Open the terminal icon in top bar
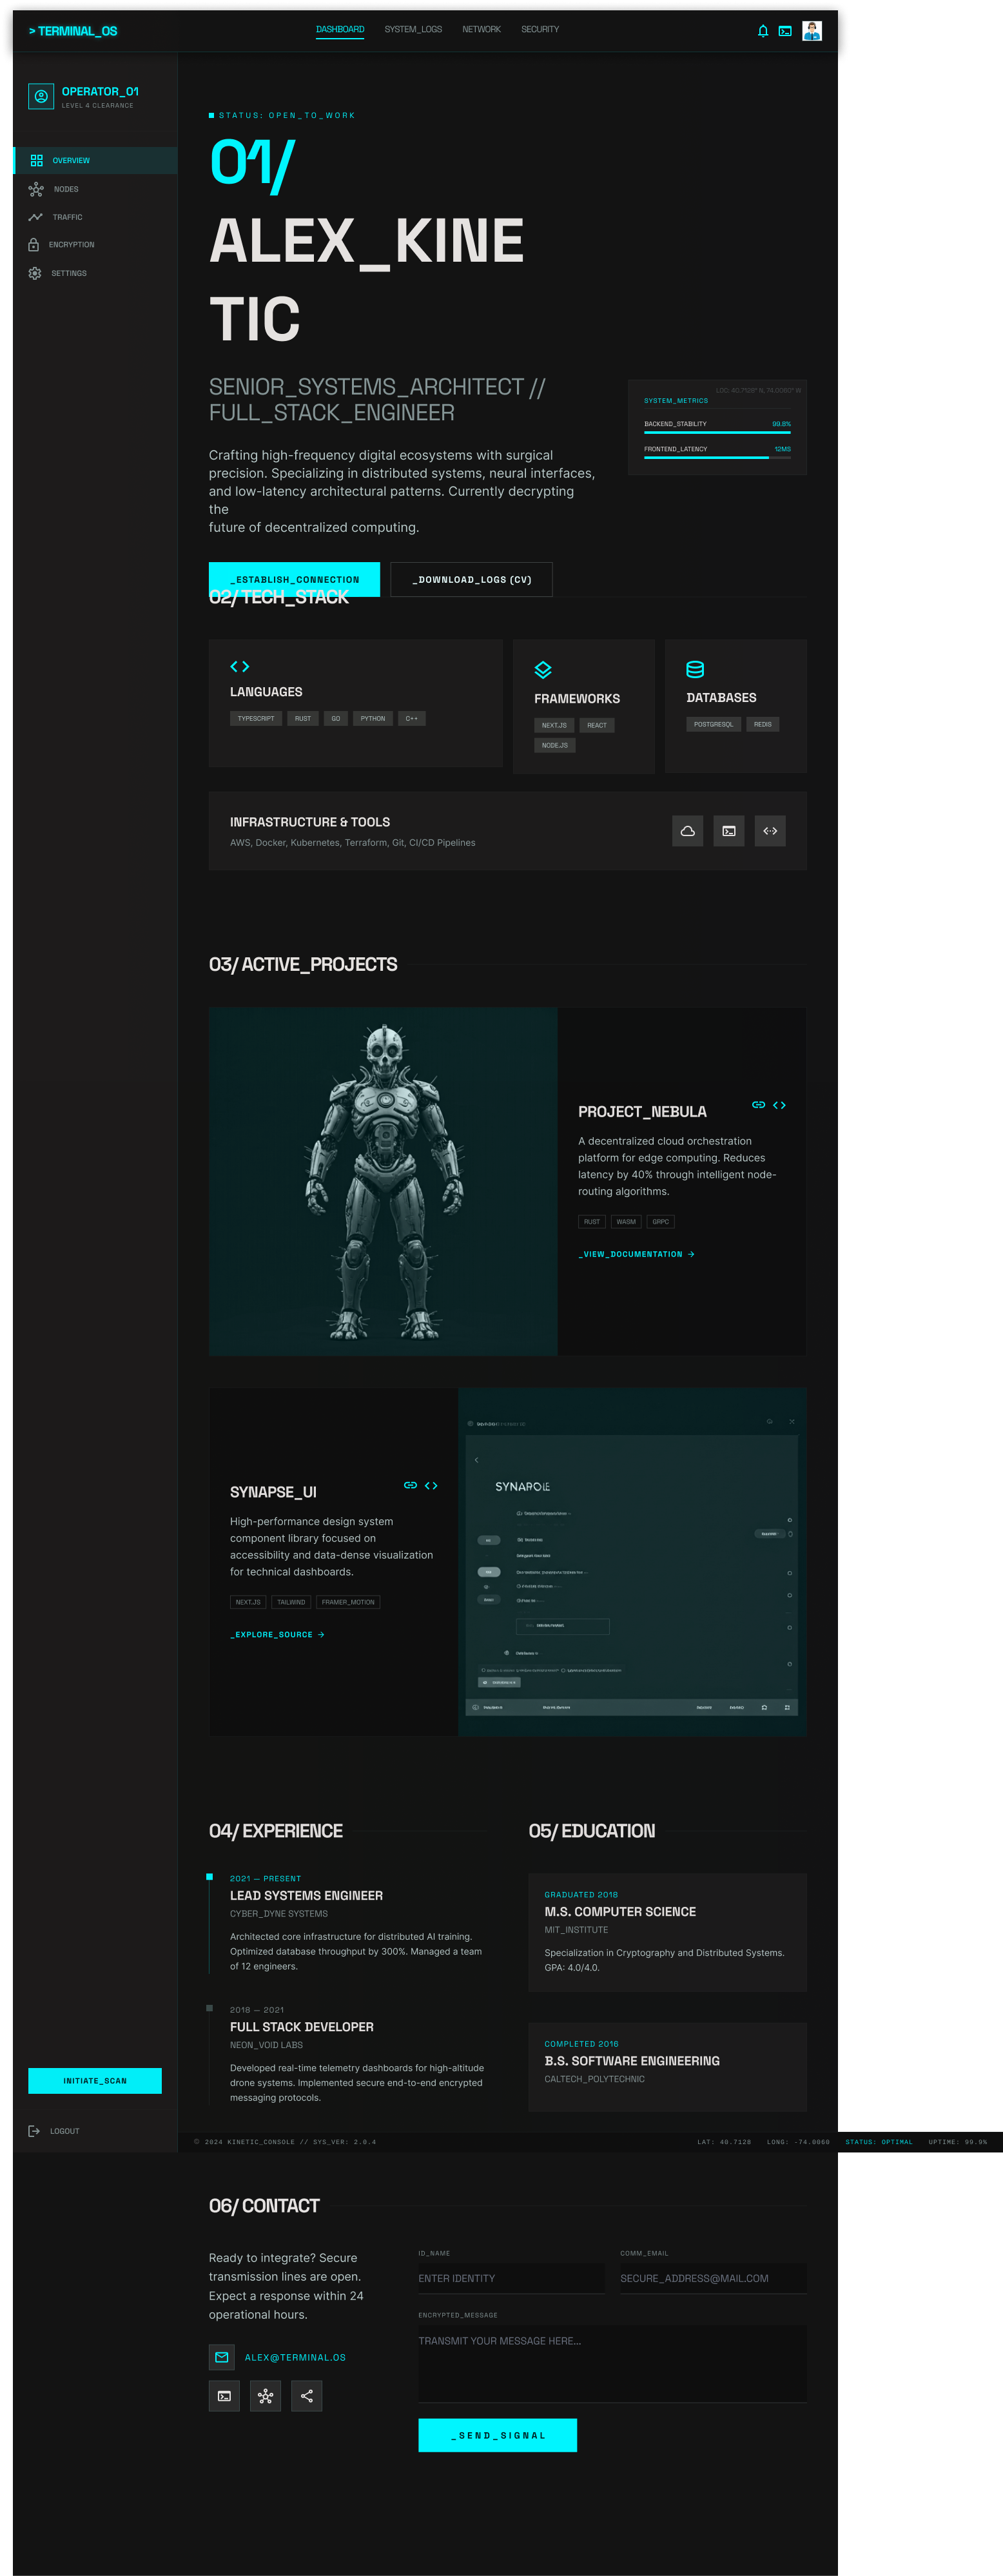1003x2576 pixels. click(x=785, y=31)
